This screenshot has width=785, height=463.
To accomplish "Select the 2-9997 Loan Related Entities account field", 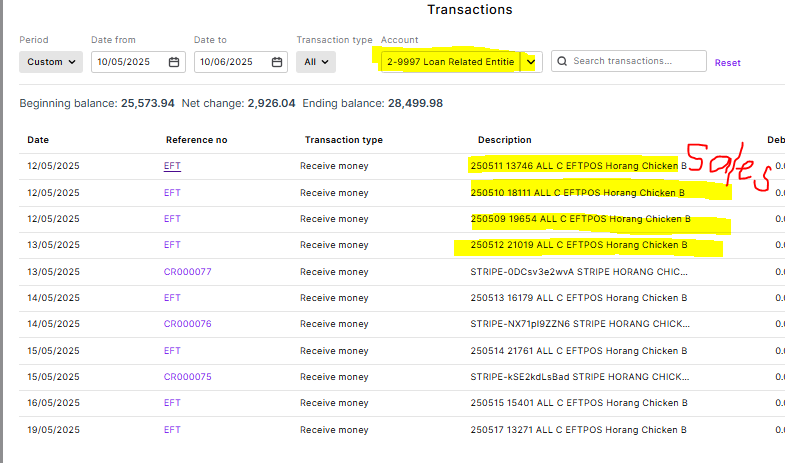I will coord(450,62).
